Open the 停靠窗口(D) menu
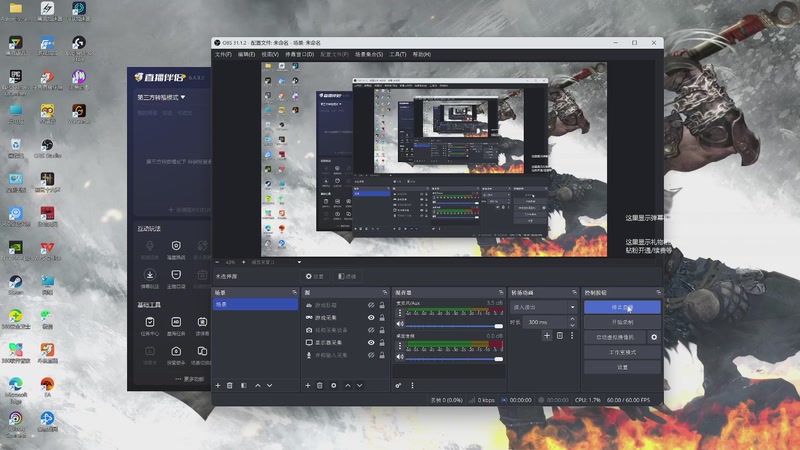This screenshot has height=450, width=800. [x=299, y=54]
